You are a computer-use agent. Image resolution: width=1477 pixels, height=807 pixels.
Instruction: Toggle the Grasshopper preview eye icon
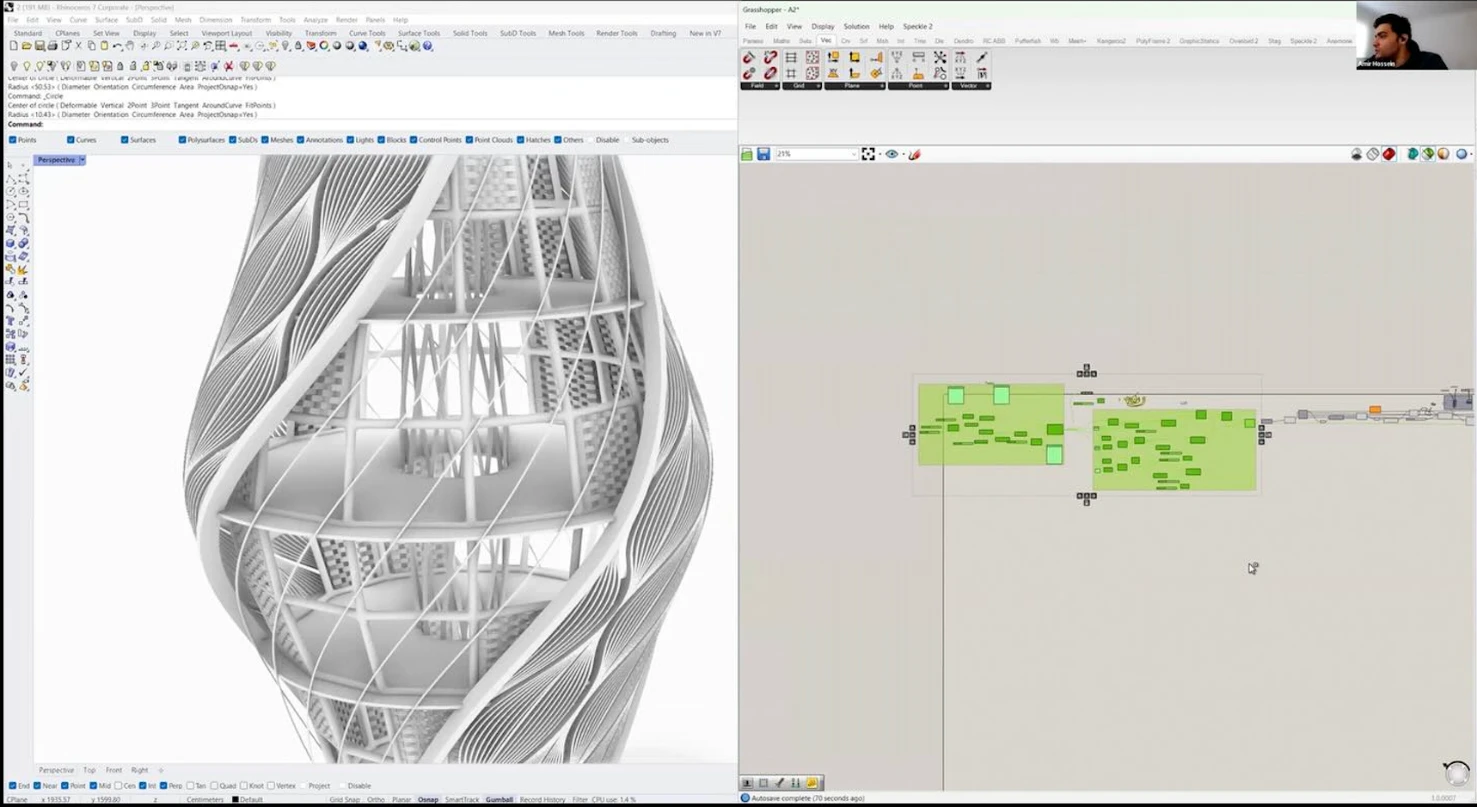891,154
